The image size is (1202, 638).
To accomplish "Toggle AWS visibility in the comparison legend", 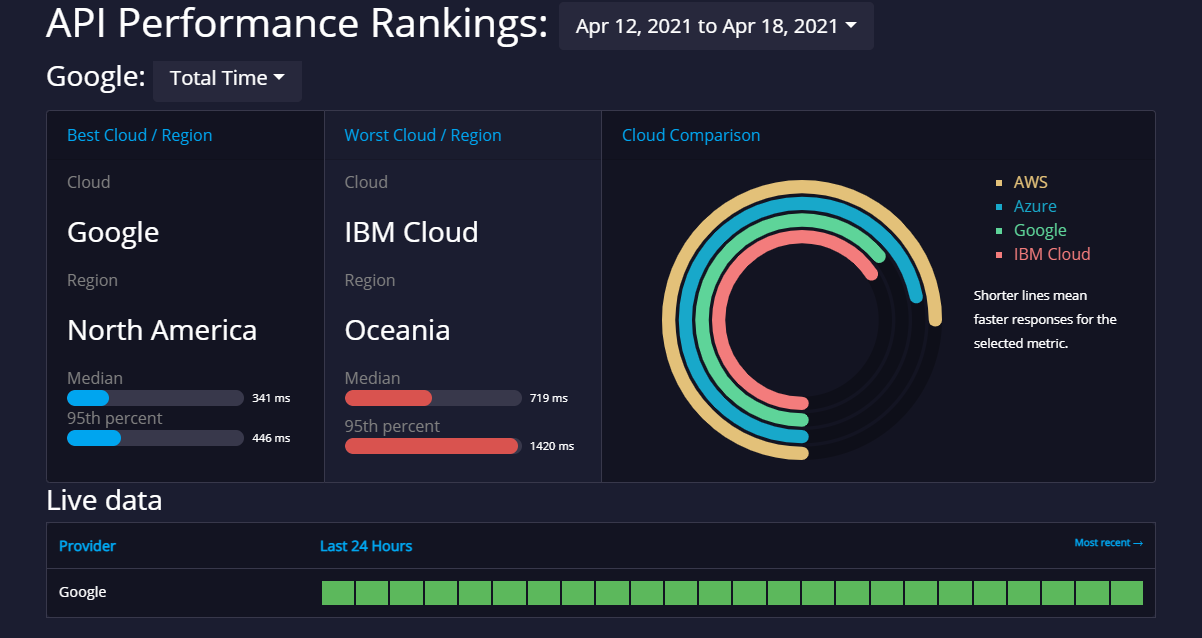I will pyautogui.click(x=1032, y=182).
